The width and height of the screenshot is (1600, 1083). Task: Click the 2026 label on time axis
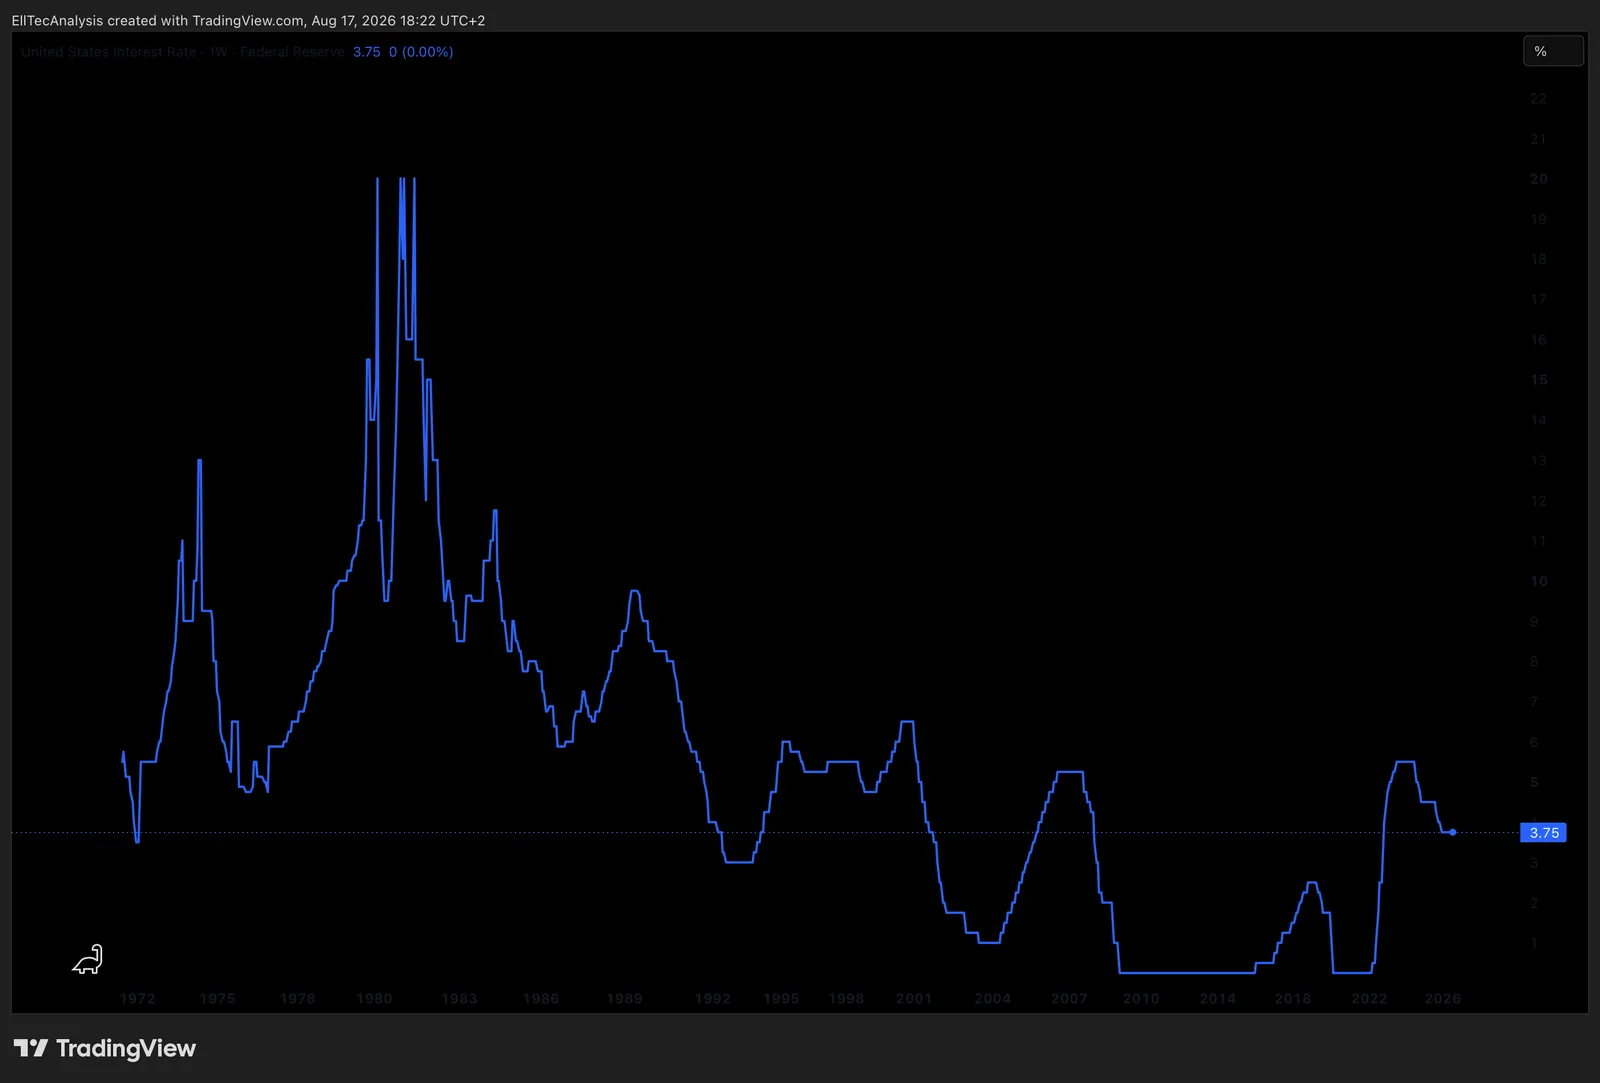[x=1443, y=998]
